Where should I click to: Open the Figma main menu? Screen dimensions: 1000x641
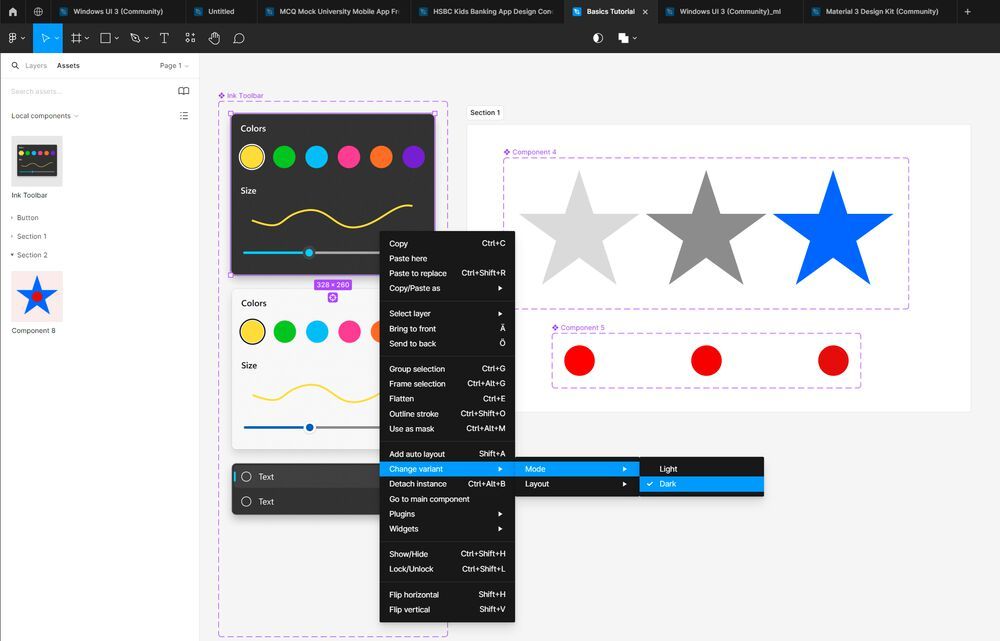tap(12, 38)
